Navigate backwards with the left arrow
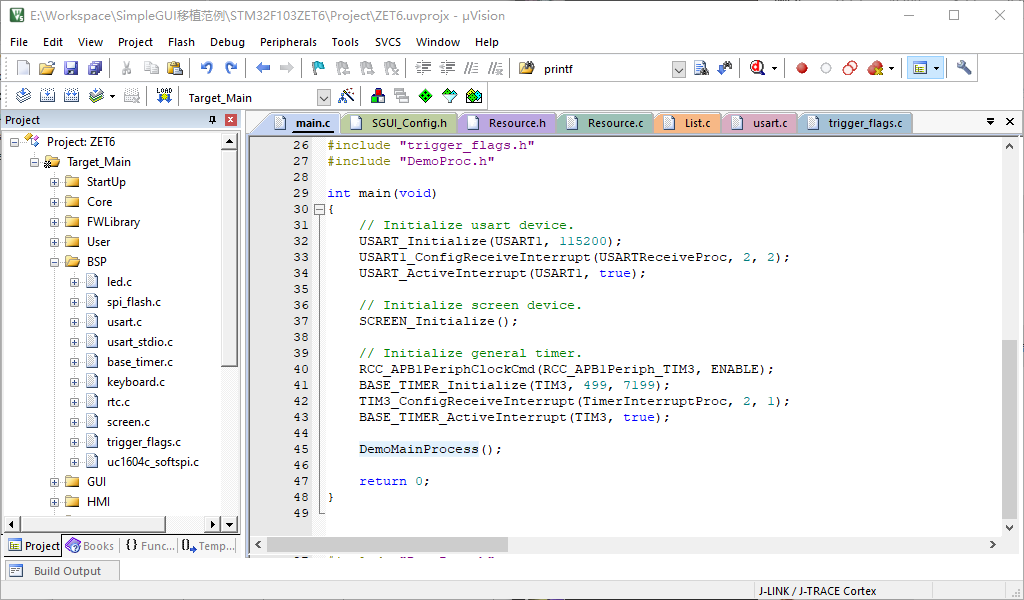 [263, 68]
